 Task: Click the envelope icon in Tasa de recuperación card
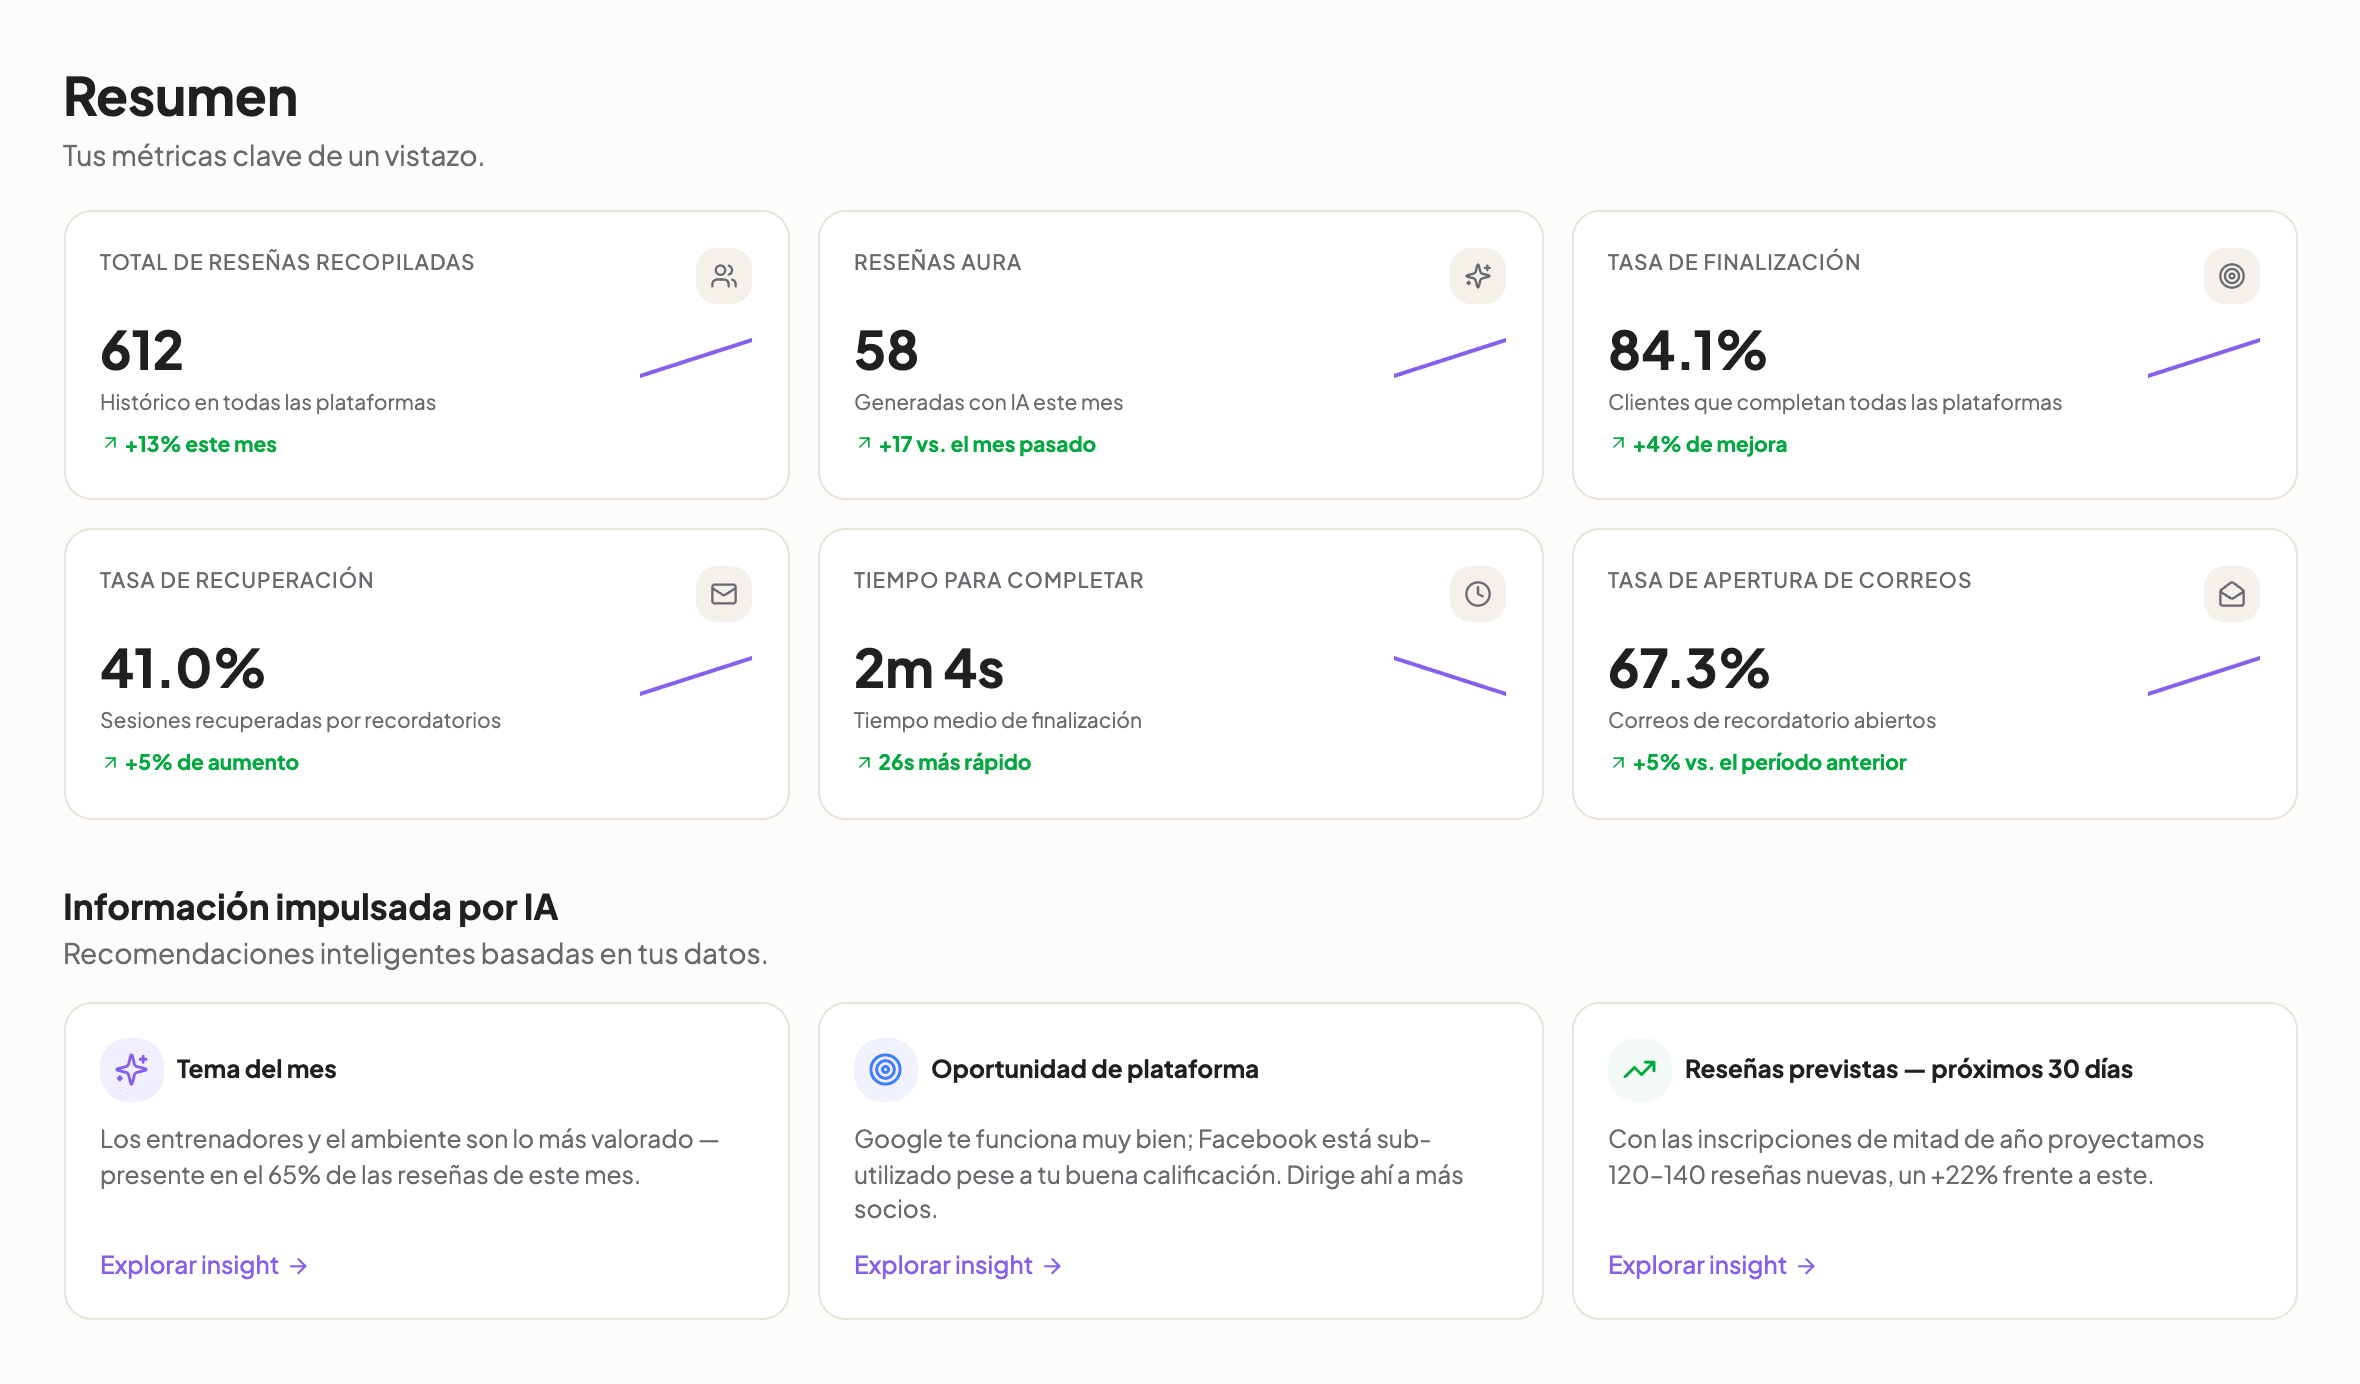724,594
